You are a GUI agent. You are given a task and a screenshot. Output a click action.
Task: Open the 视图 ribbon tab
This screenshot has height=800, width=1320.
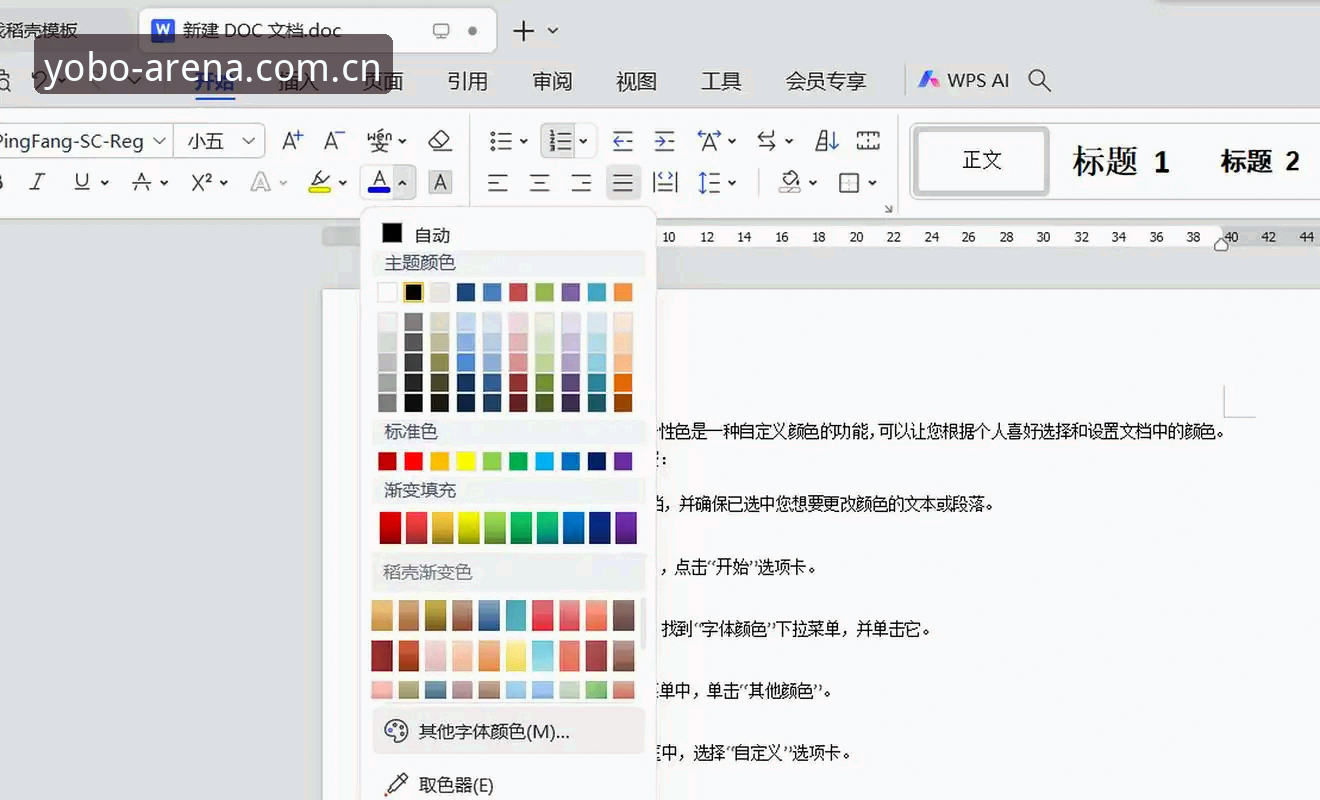636,81
